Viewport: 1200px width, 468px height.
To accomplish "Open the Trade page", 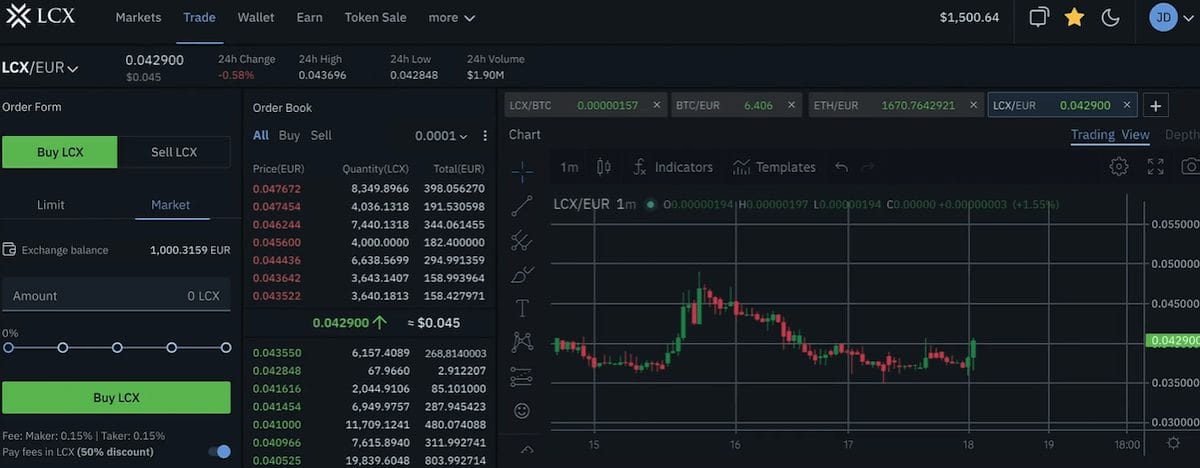I will coord(200,17).
